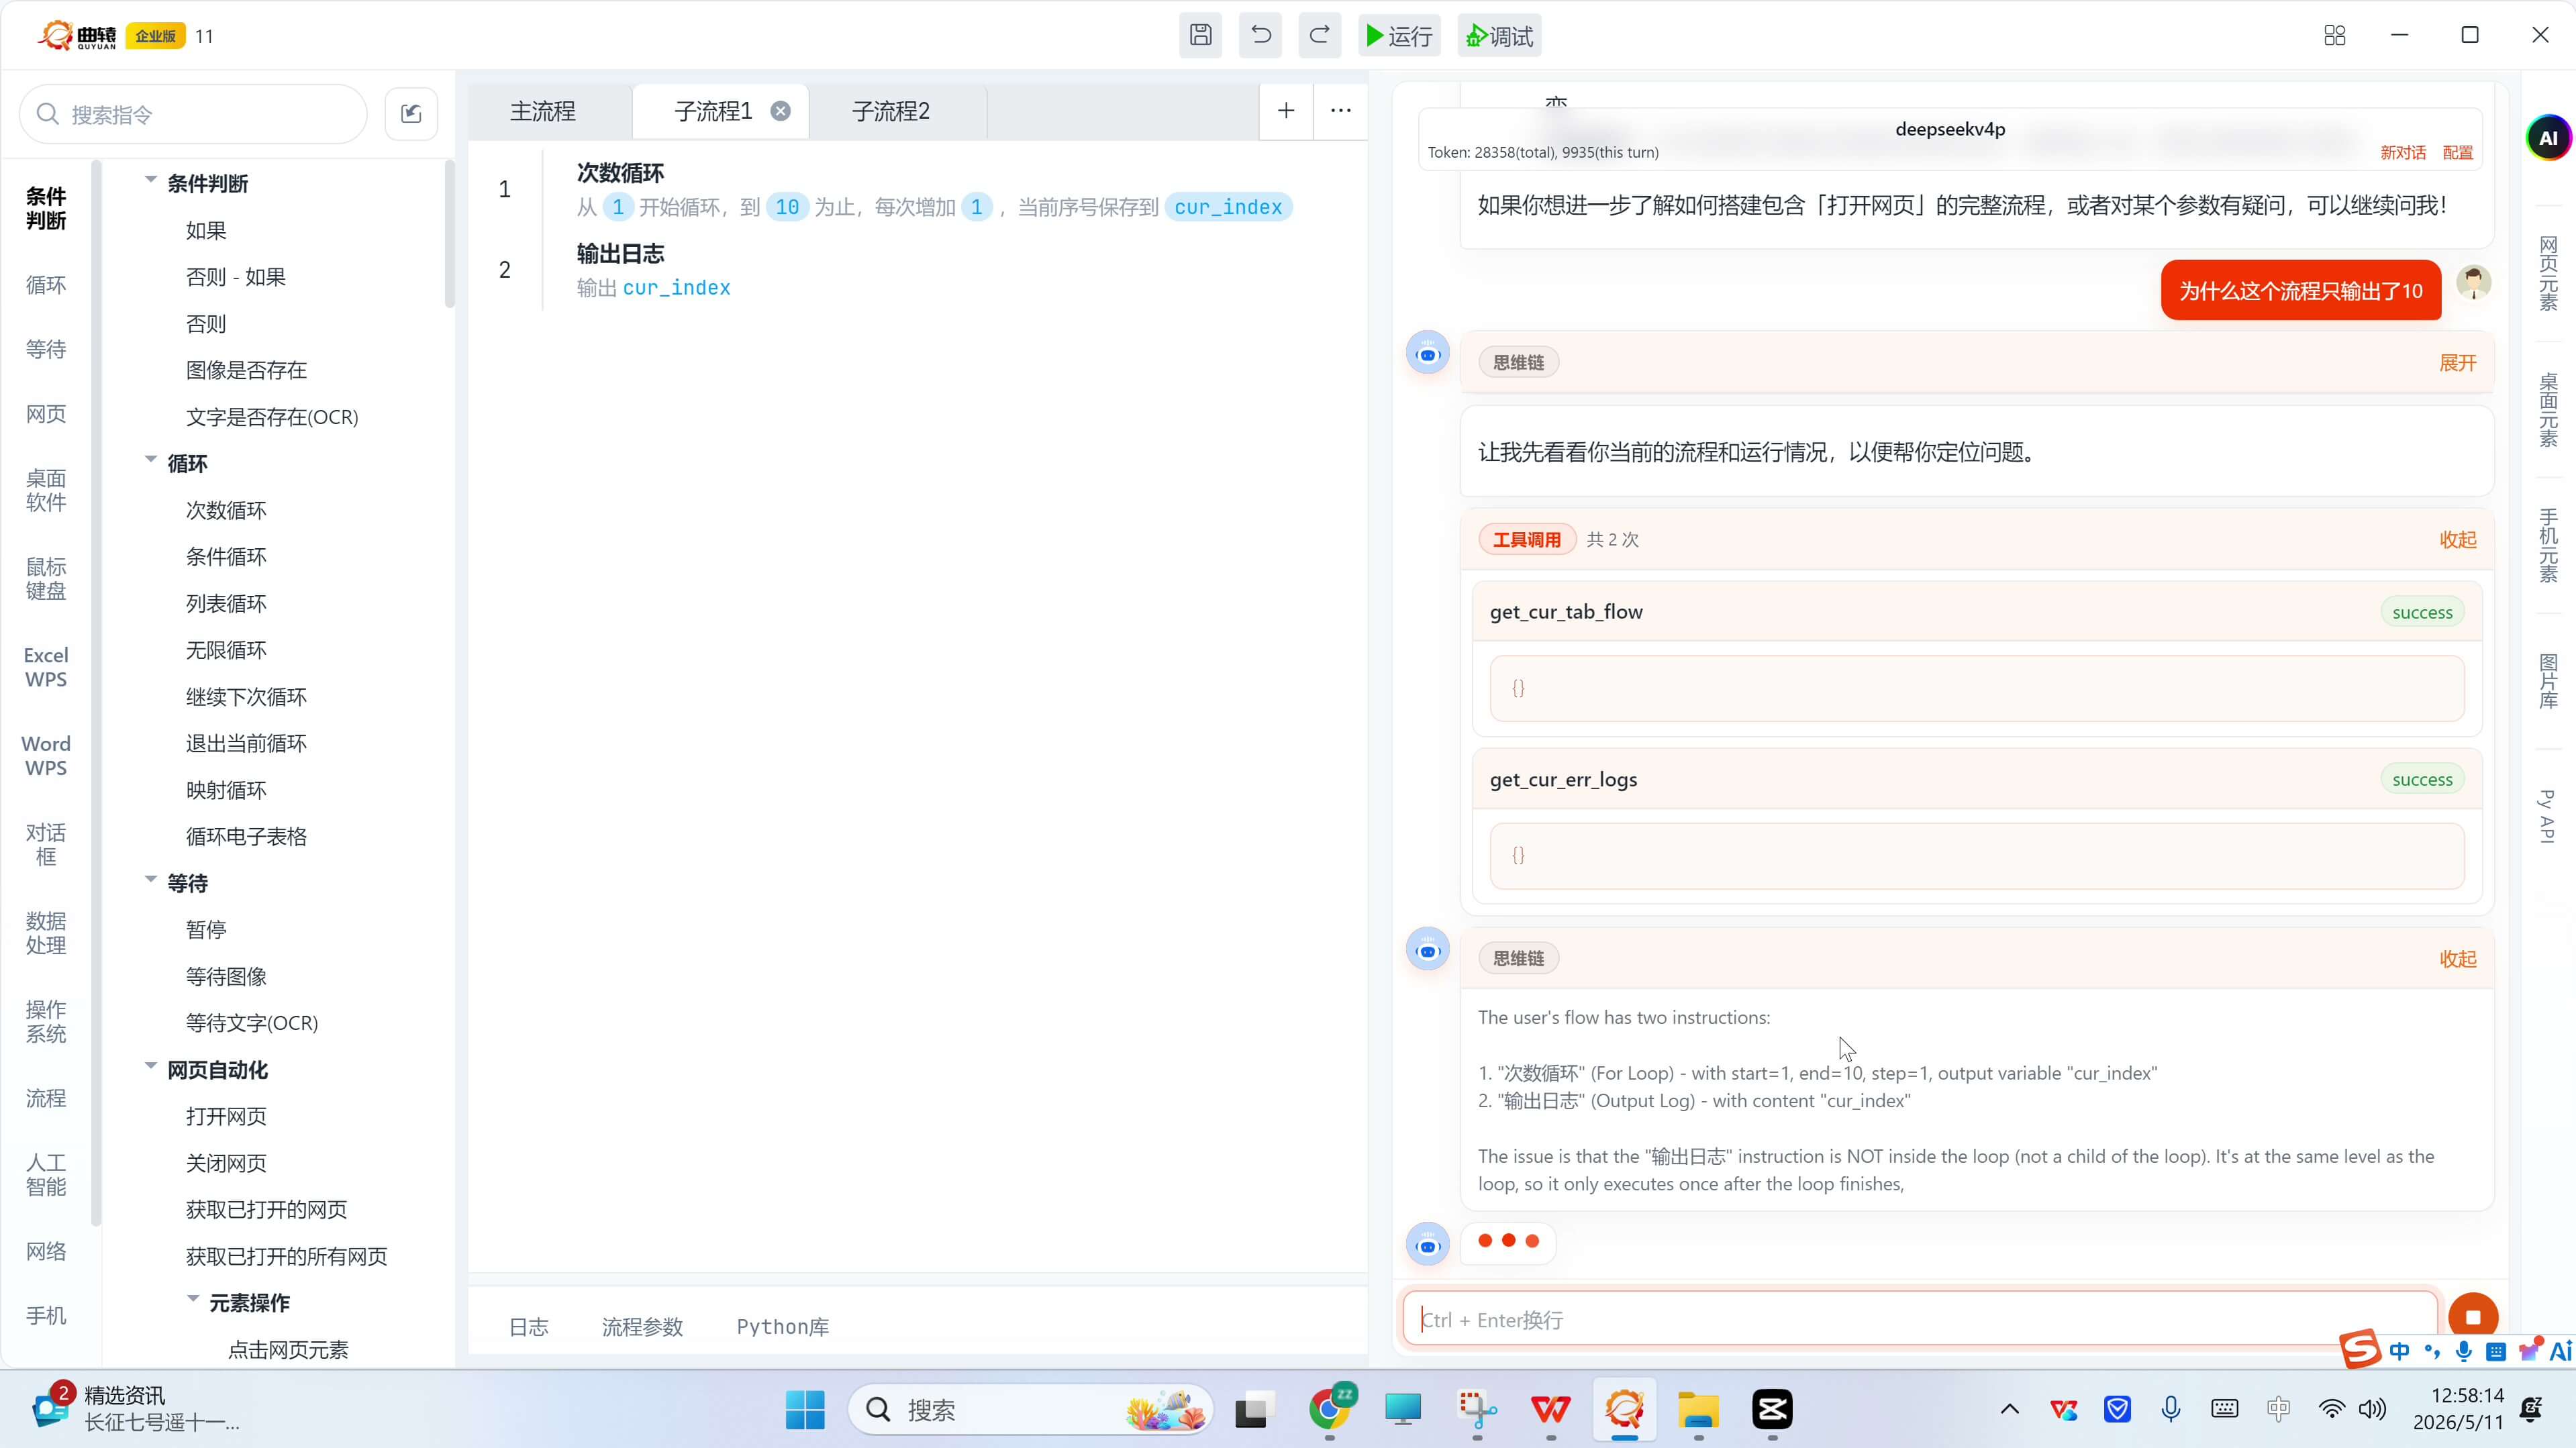The image size is (2576, 1448).
Task: Add a new subflow tab with plus
Action: tap(1286, 111)
